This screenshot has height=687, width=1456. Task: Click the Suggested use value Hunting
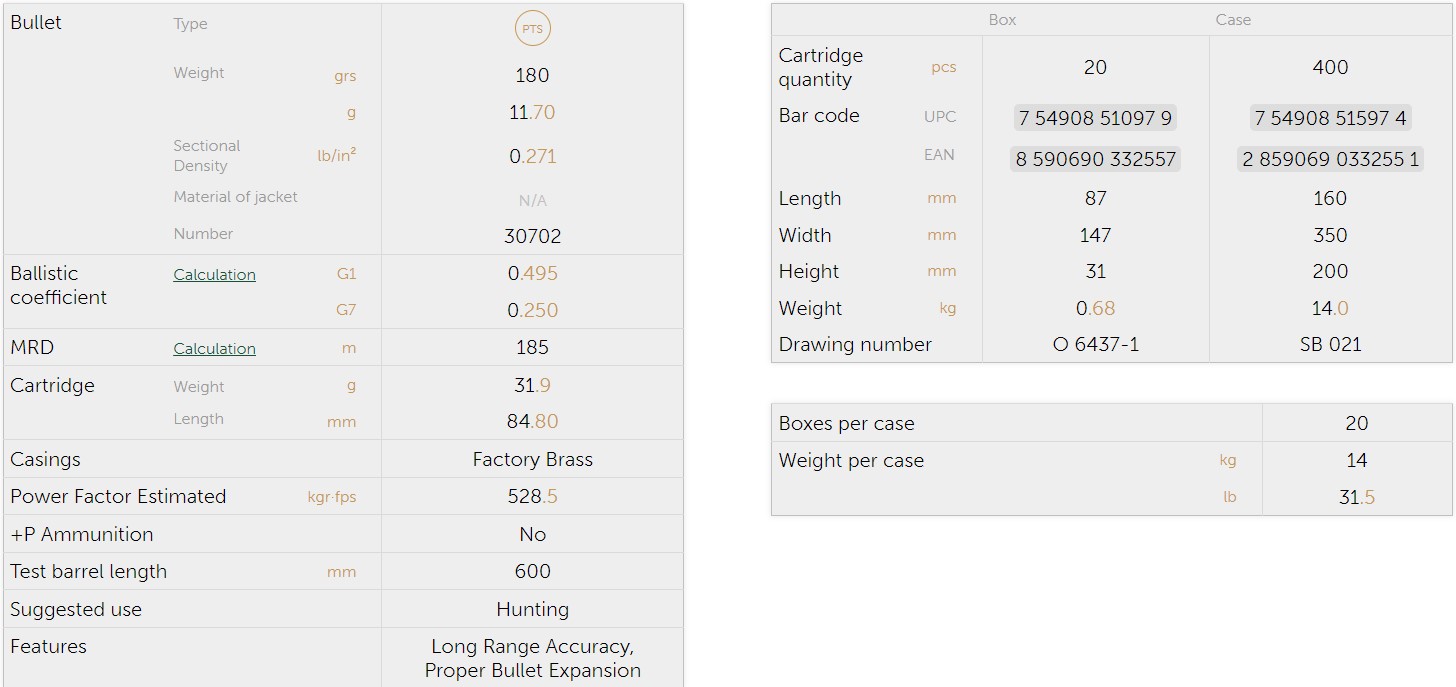(x=532, y=610)
